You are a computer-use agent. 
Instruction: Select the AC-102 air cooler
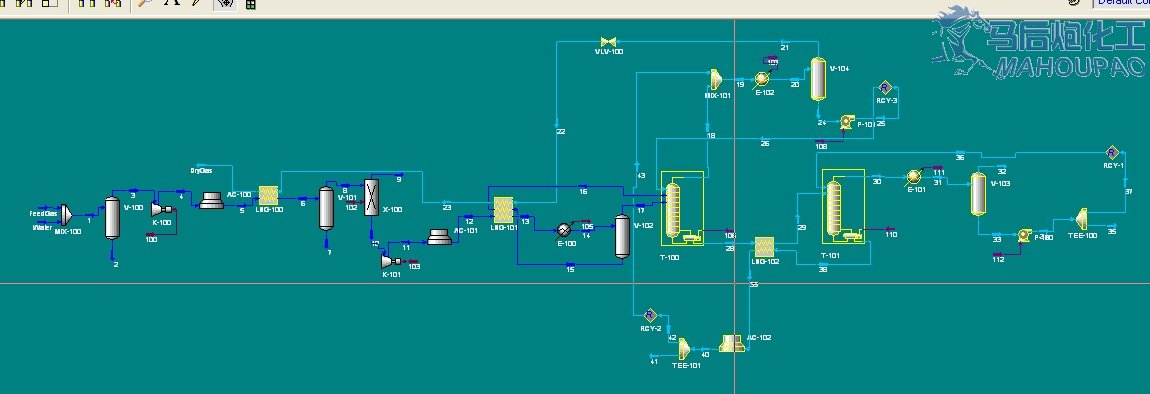732,343
